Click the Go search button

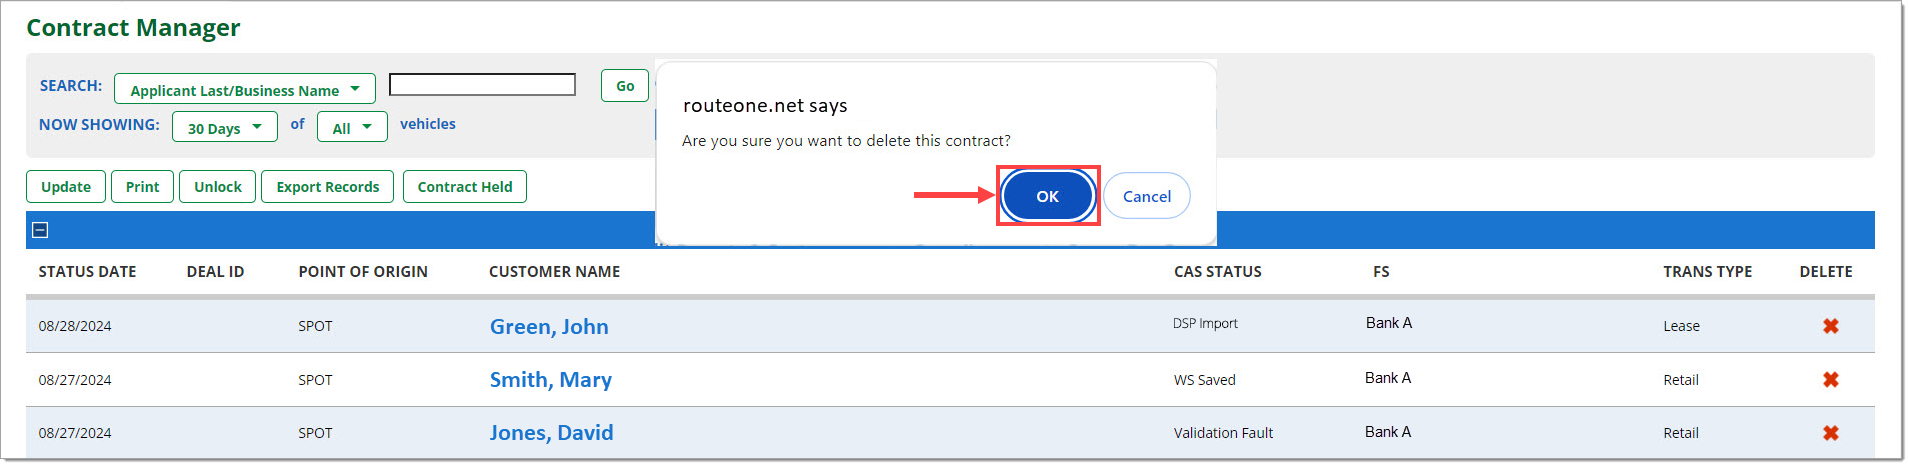coord(625,86)
